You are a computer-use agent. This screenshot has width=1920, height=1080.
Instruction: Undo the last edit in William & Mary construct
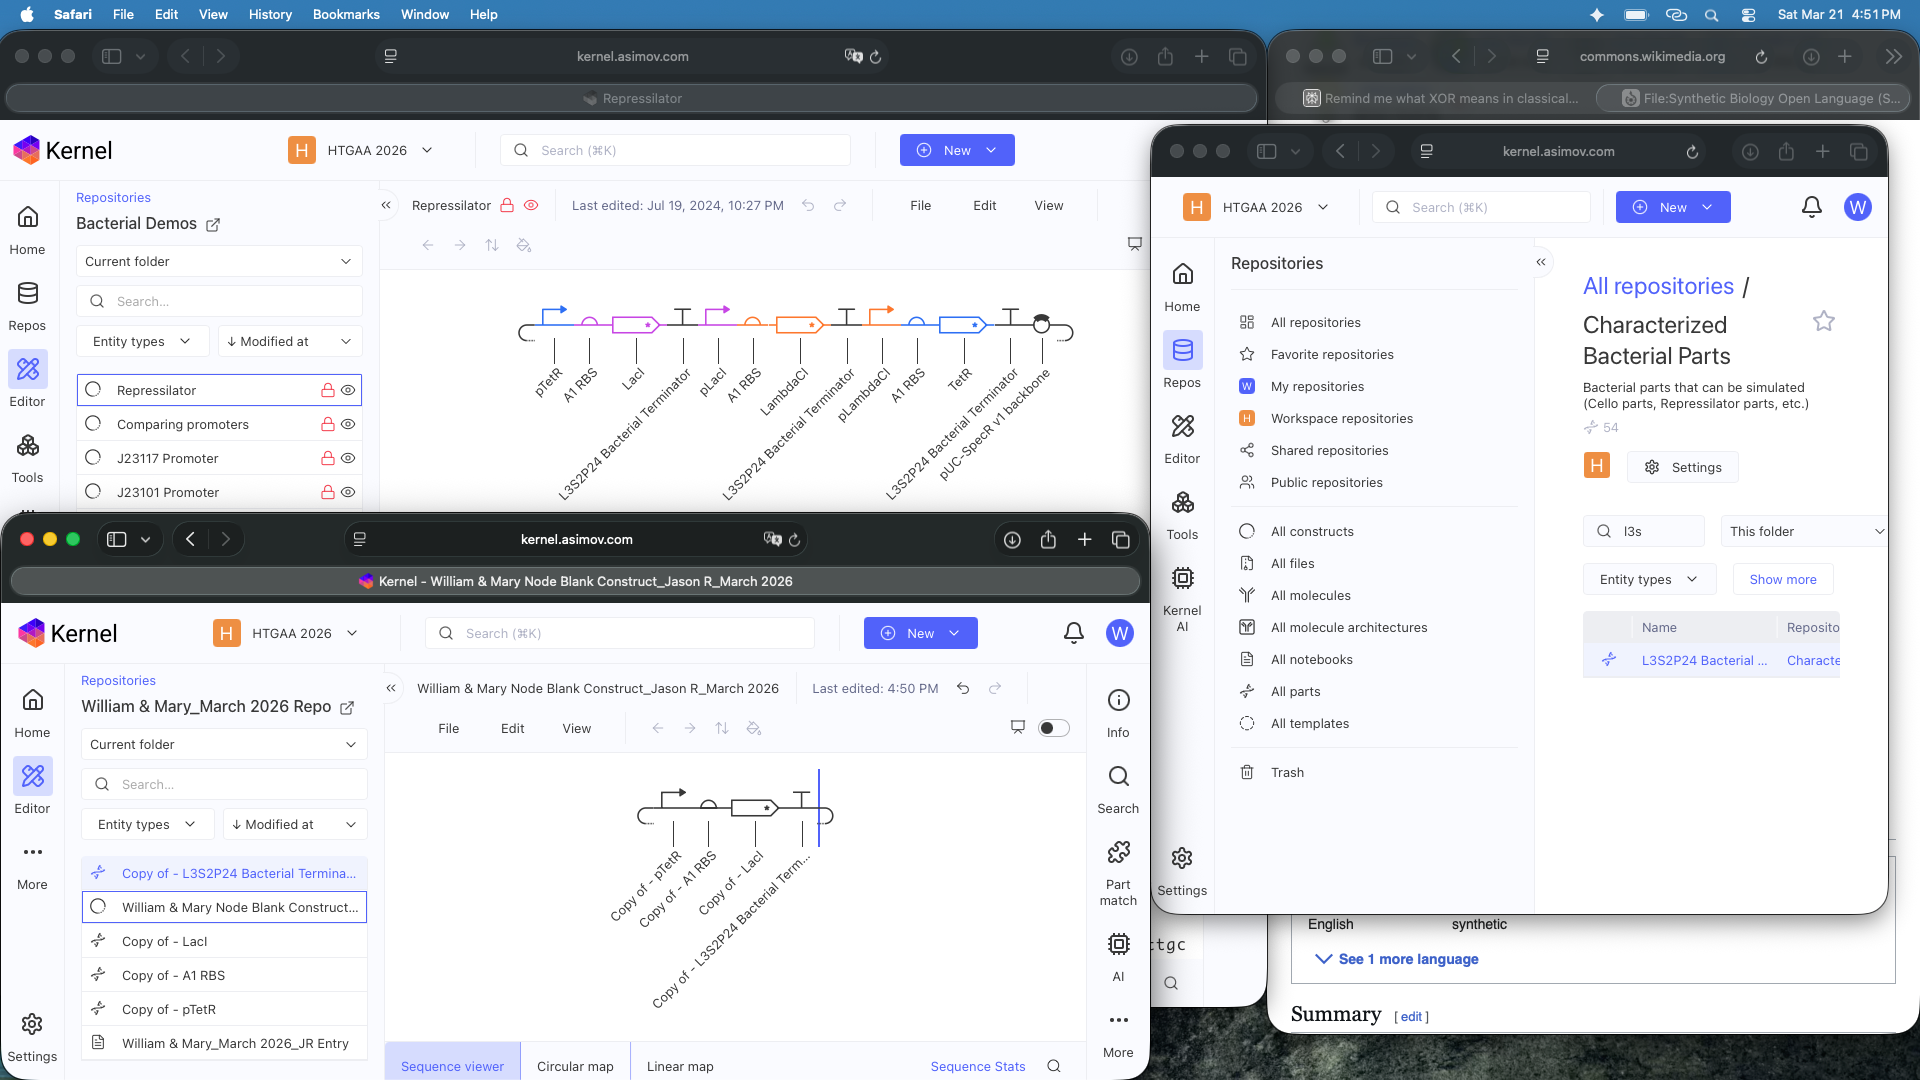[x=963, y=688]
